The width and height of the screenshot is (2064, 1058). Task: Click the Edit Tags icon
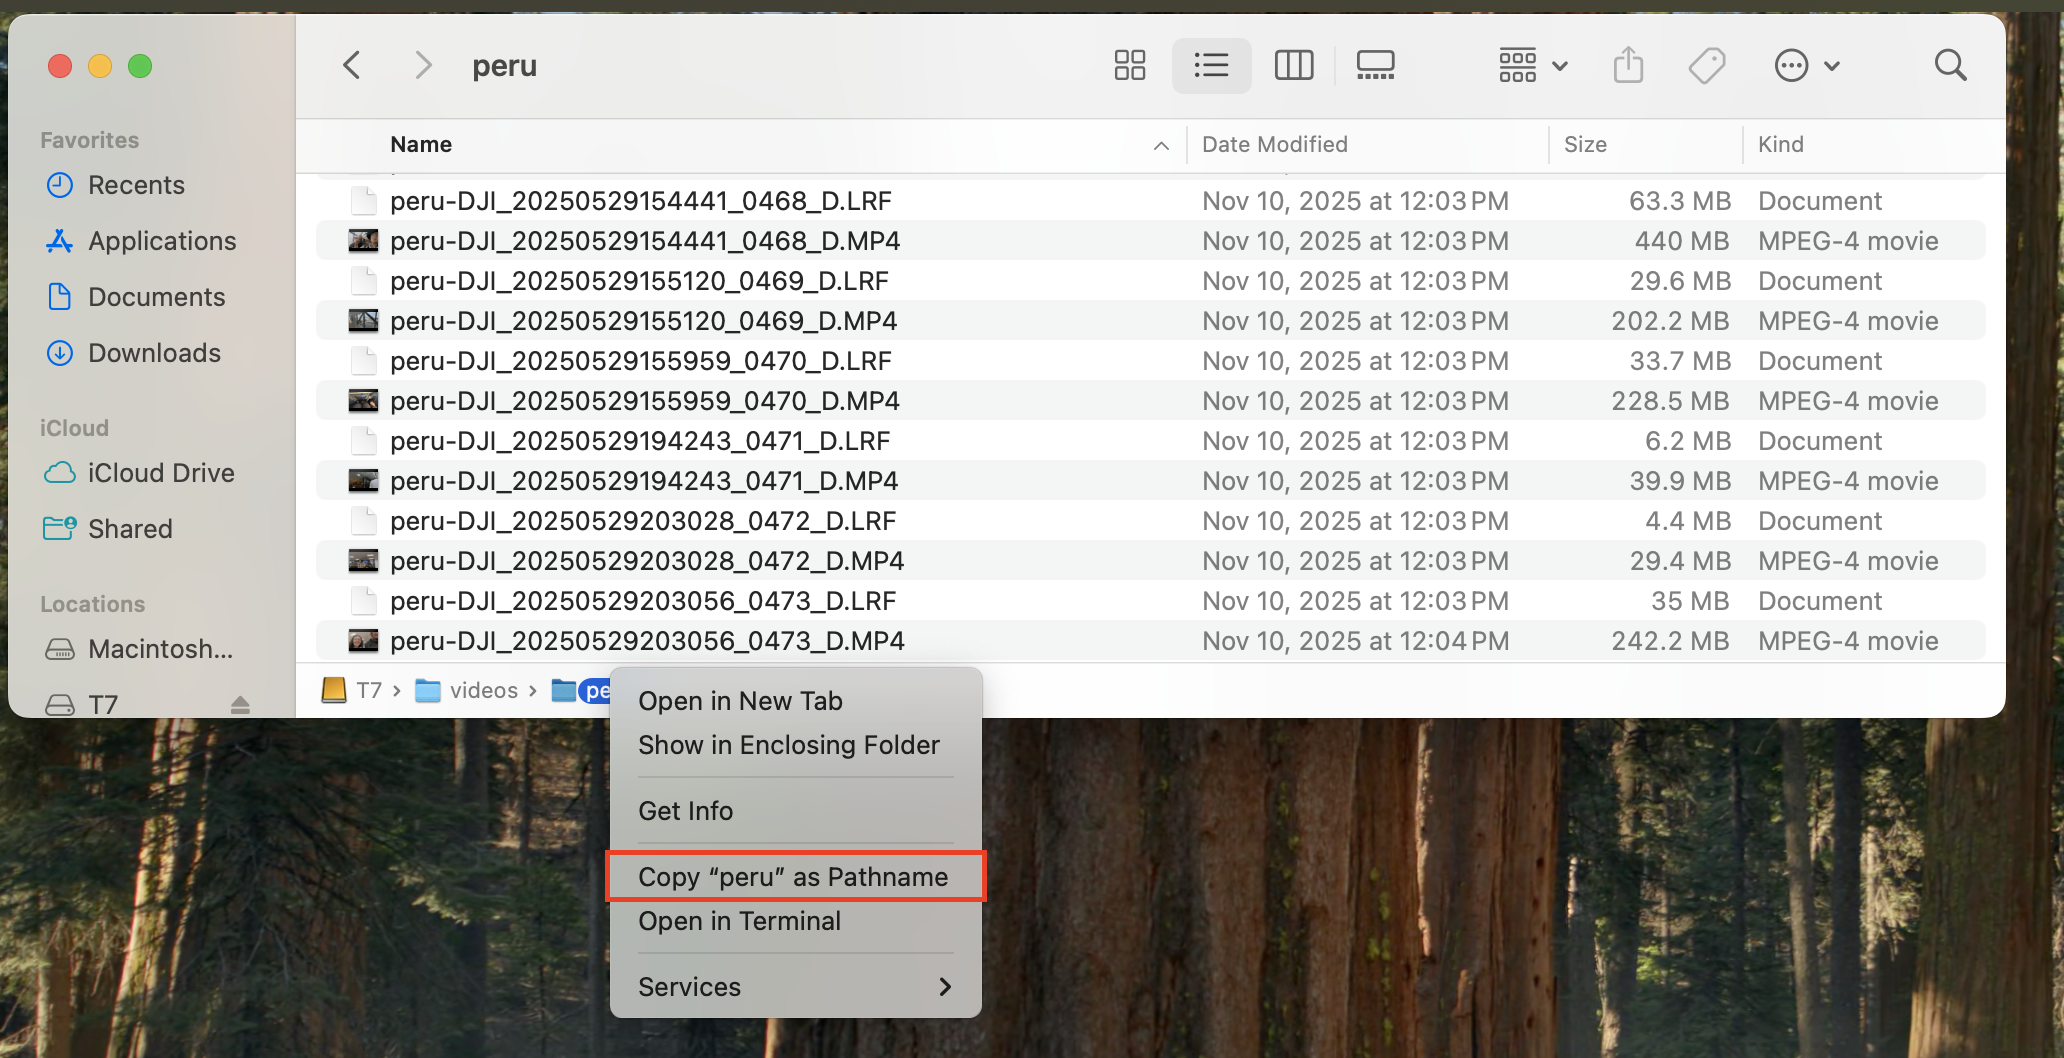[x=1707, y=66]
